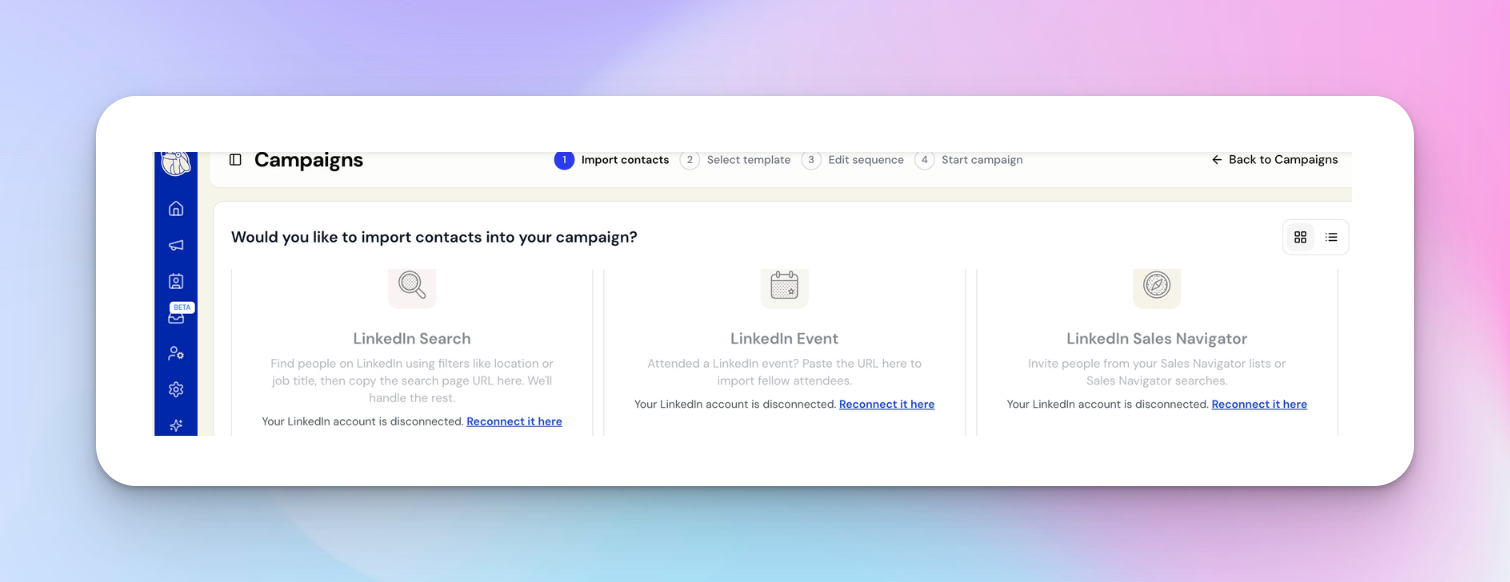Click the Campaigns page heading
This screenshot has width=1510, height=582.
[308, 160]
